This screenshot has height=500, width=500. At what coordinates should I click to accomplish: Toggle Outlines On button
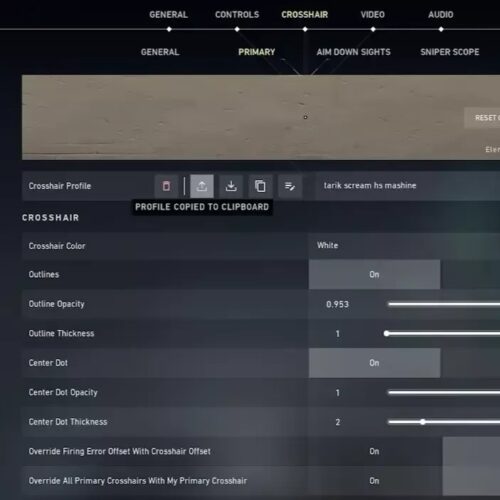click(374, 274)
